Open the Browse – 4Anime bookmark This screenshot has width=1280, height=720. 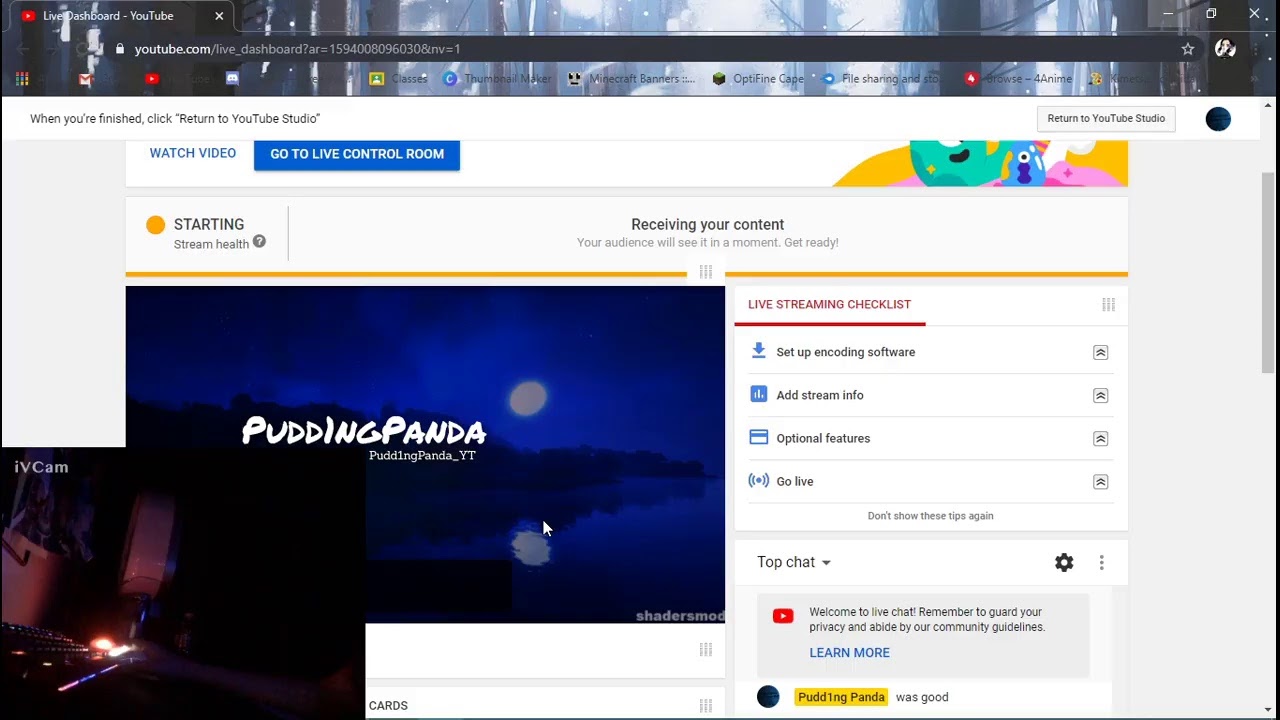click(x=1018, y=78)
